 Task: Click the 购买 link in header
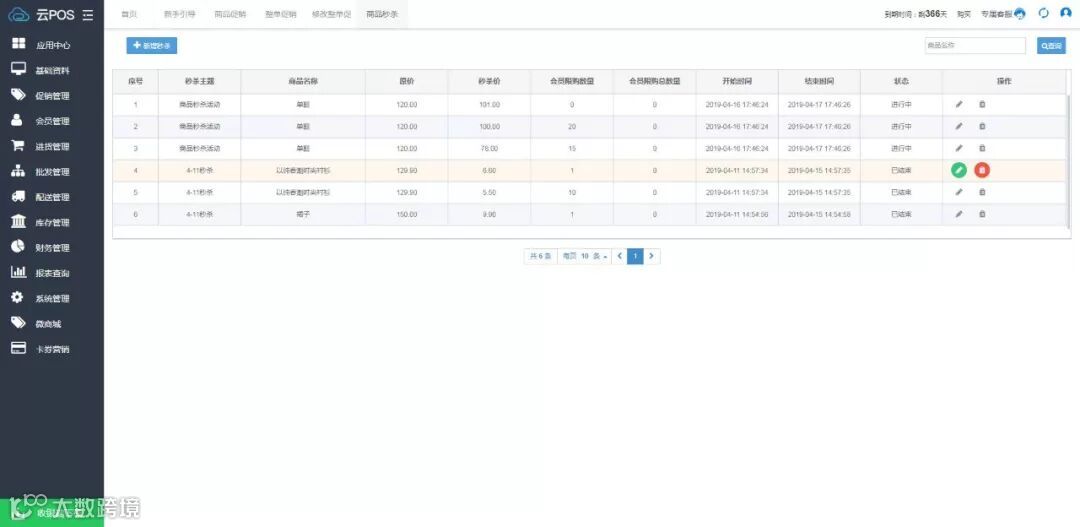964,14
